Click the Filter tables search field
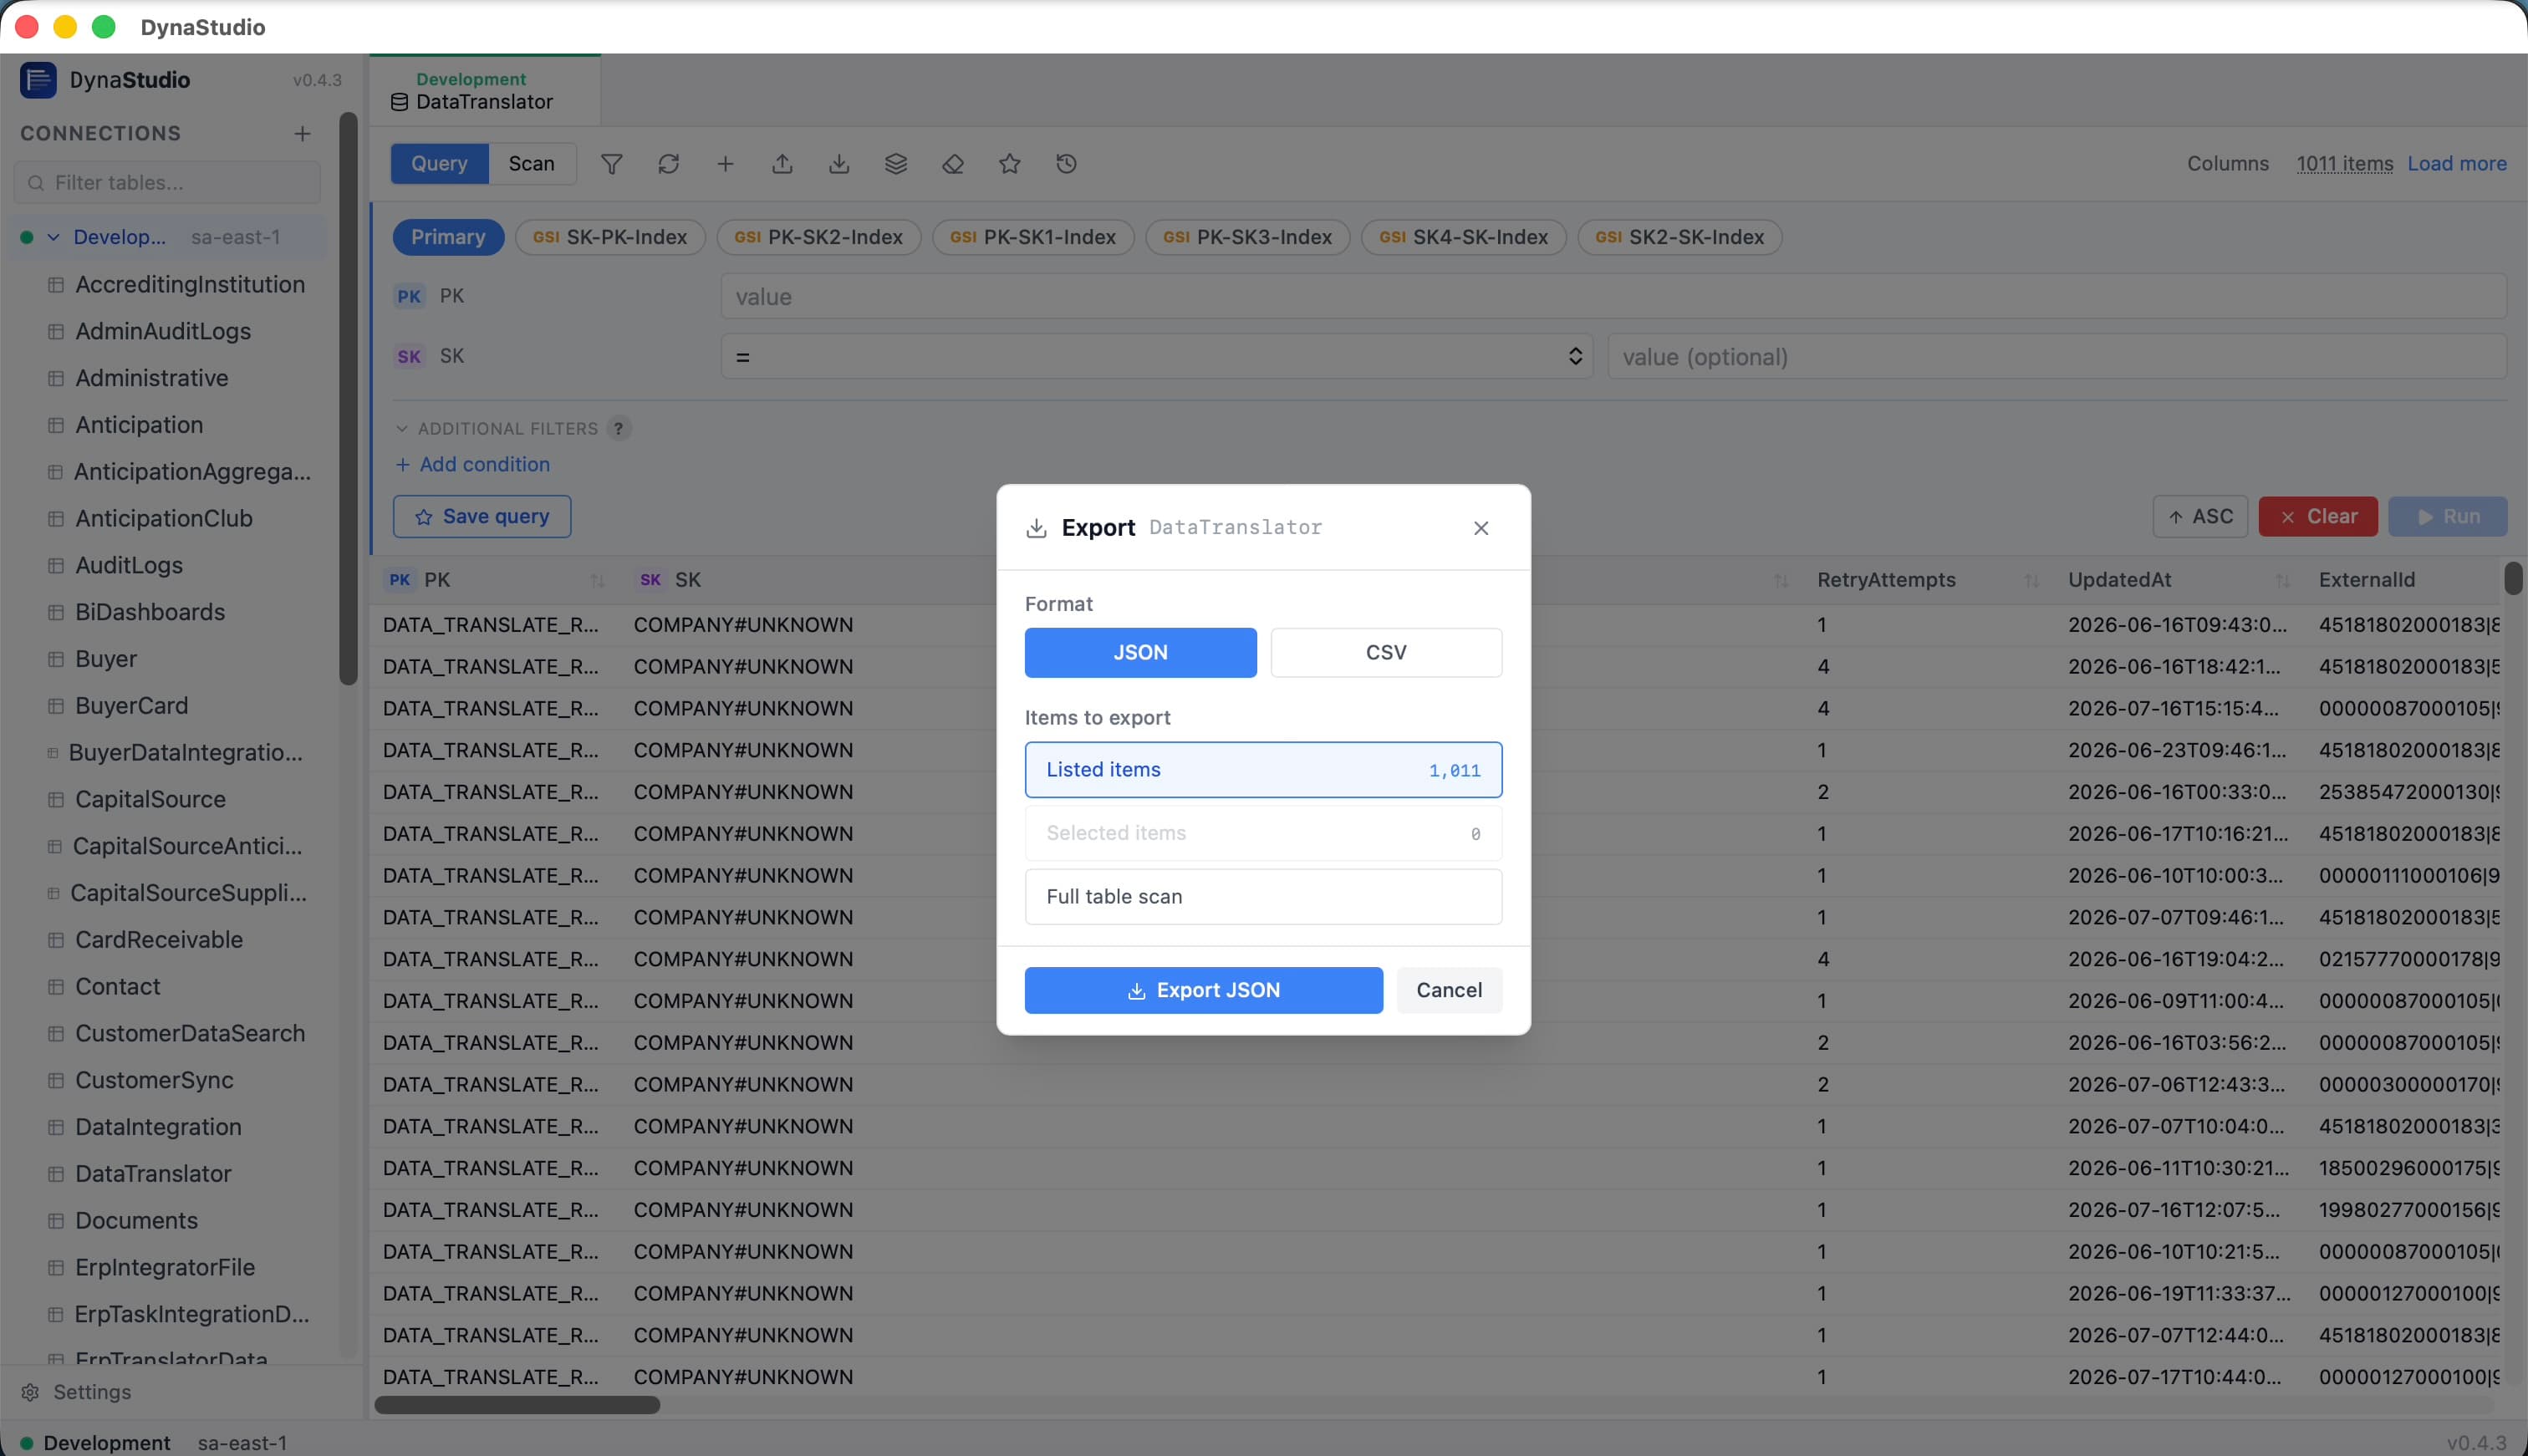 [x=168, y=183]
